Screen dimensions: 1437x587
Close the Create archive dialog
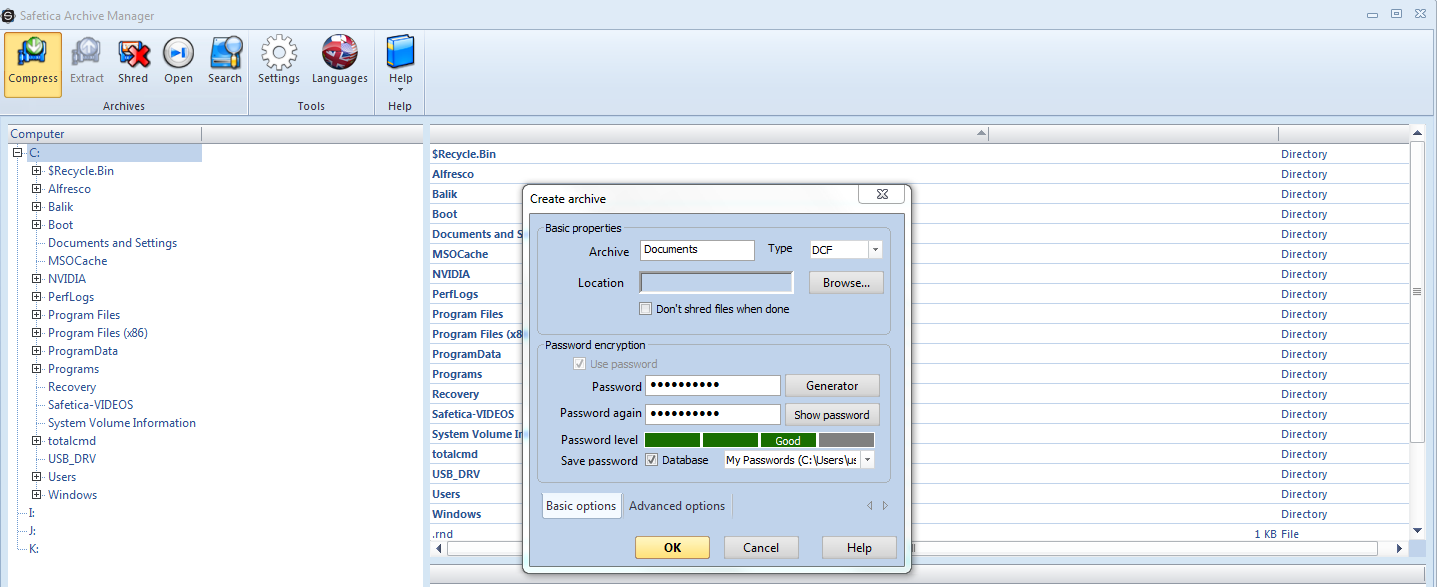882,195
